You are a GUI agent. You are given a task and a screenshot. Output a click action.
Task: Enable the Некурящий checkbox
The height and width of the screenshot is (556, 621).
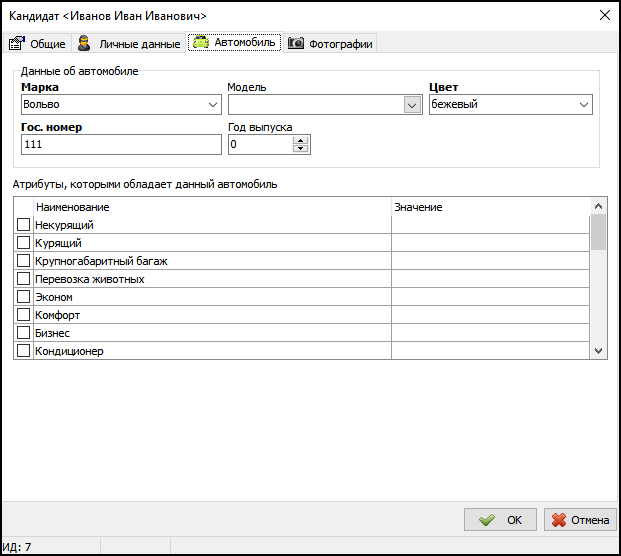click(24, 225)
